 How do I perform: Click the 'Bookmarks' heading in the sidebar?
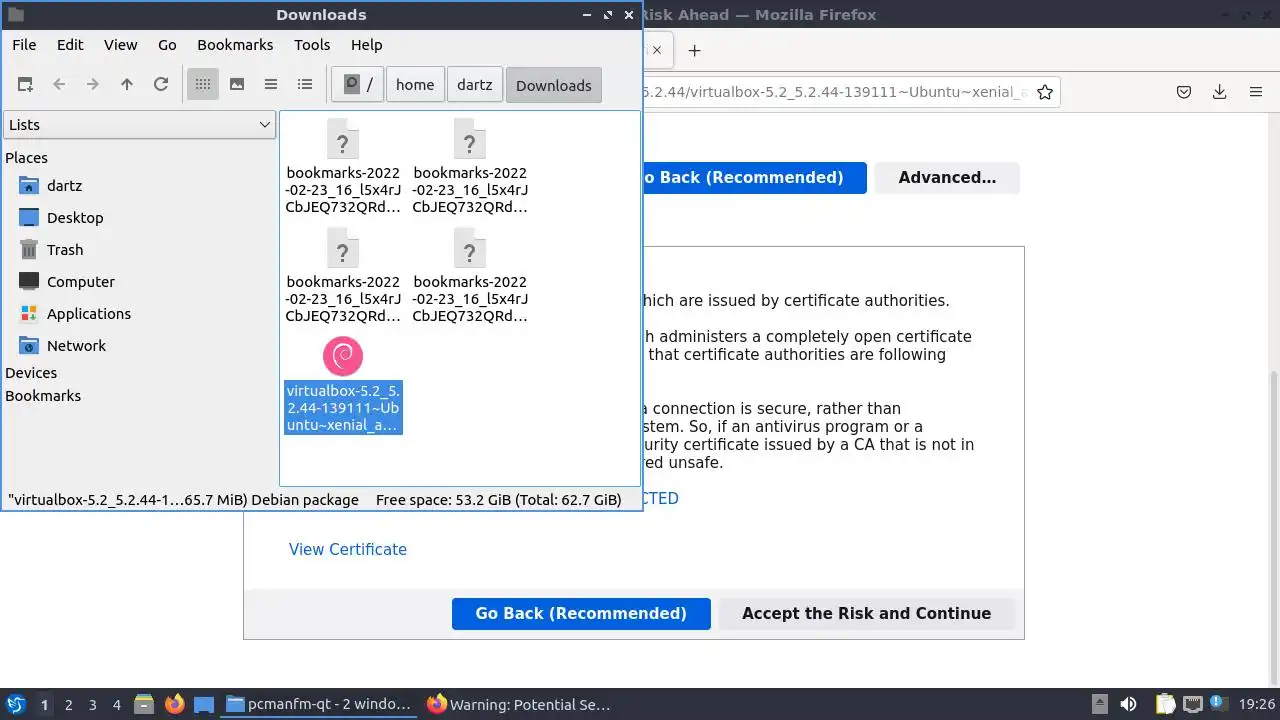click(43, 396)
